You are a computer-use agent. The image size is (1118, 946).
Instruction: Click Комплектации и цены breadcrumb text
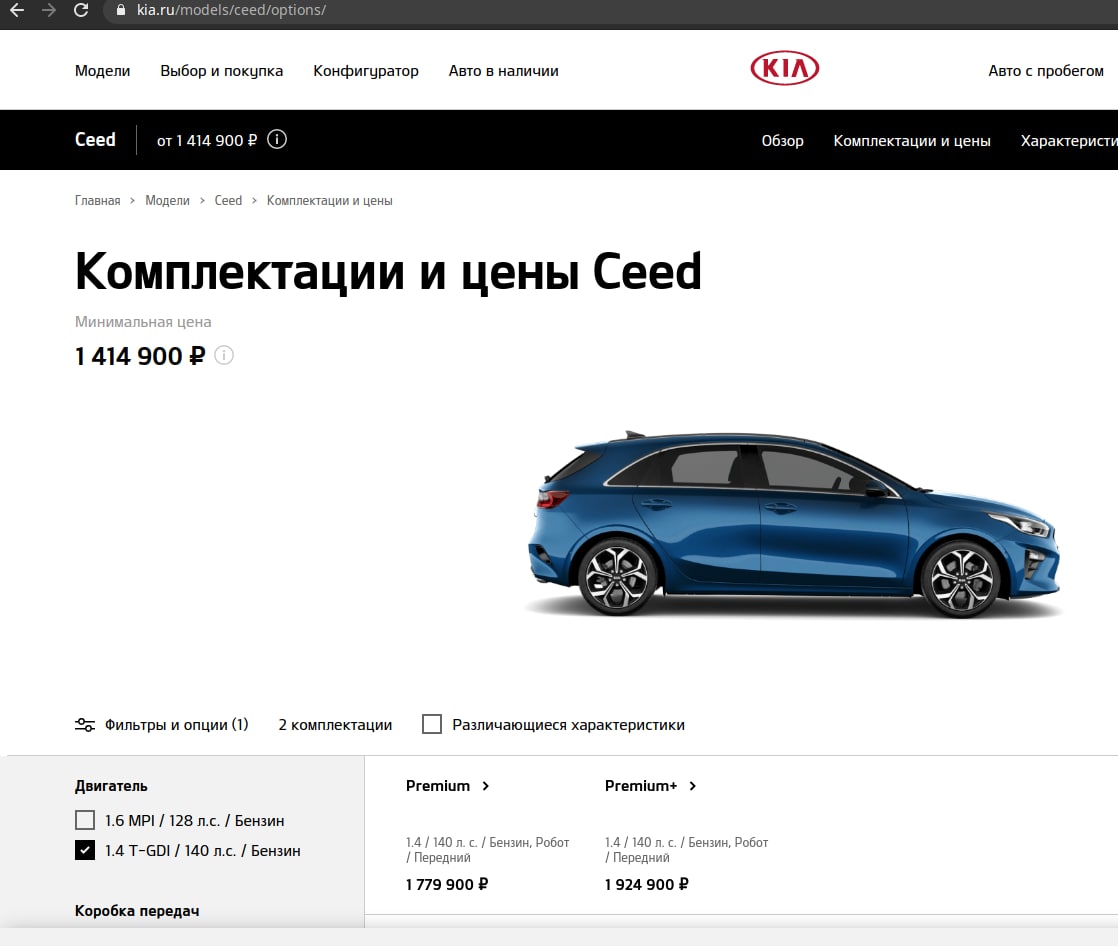tap(329, 200)
